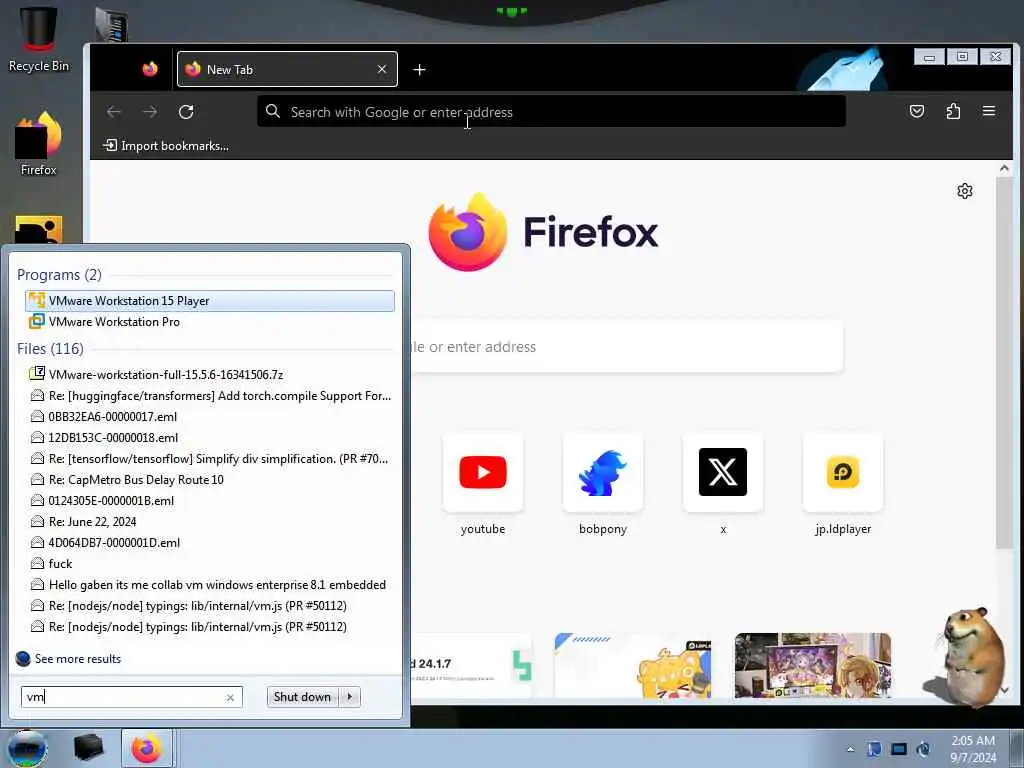
Task: Reload the current page
Action: (x=186, y=112)
